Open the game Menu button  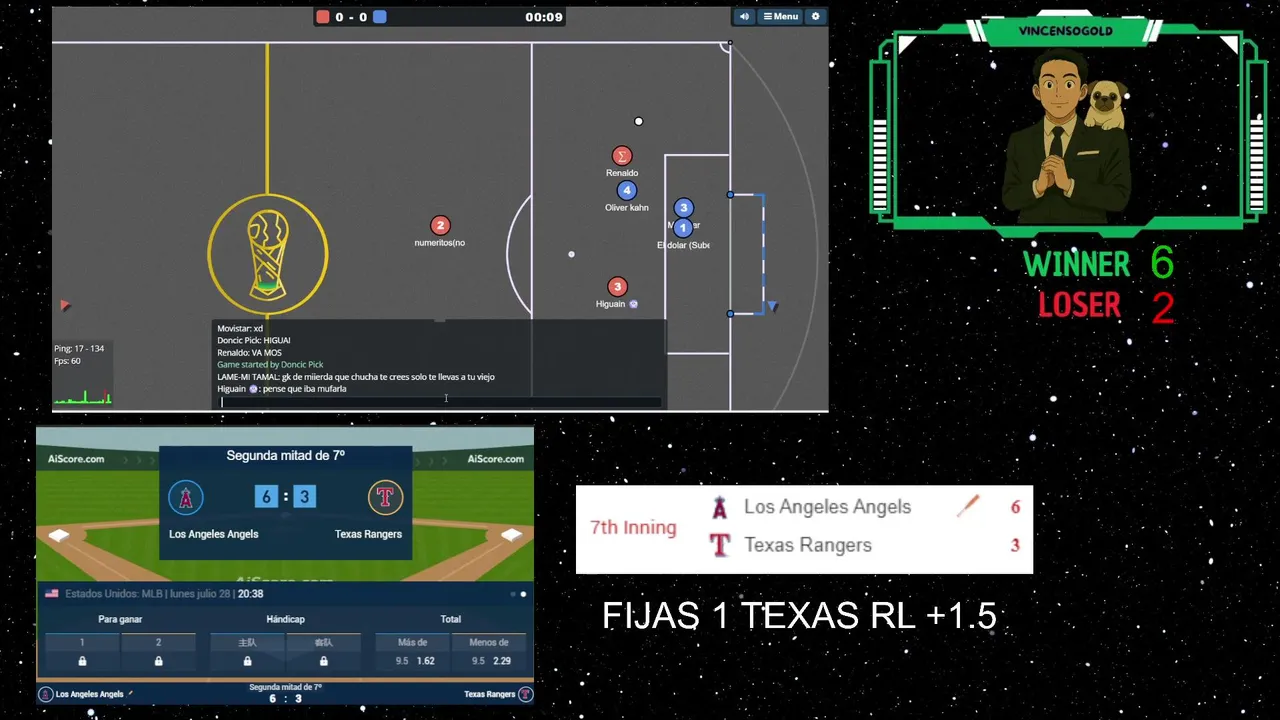tap(780, 16)
